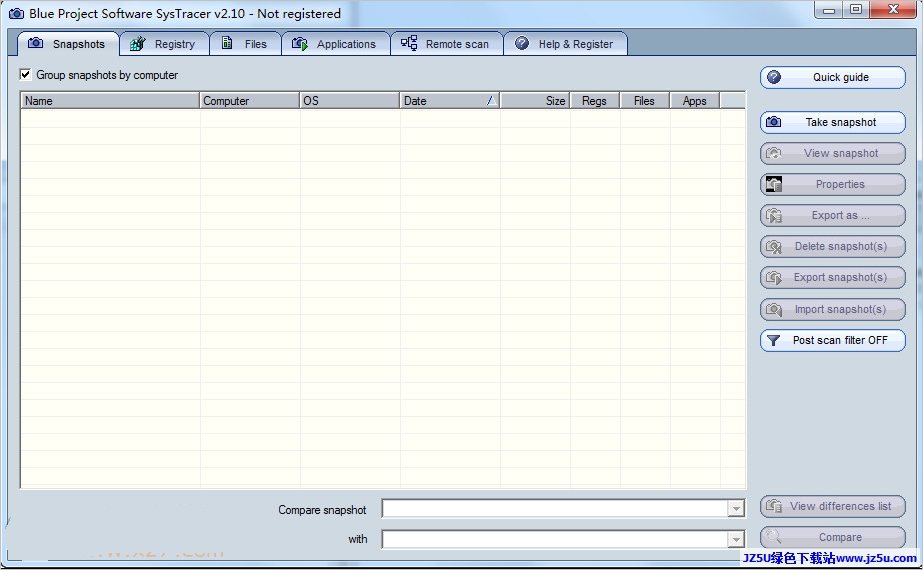The width and height of the screenshot is (923, 570).
Task: Toggle Group snapshots by computer checkbox
Action: coord(25,75)
